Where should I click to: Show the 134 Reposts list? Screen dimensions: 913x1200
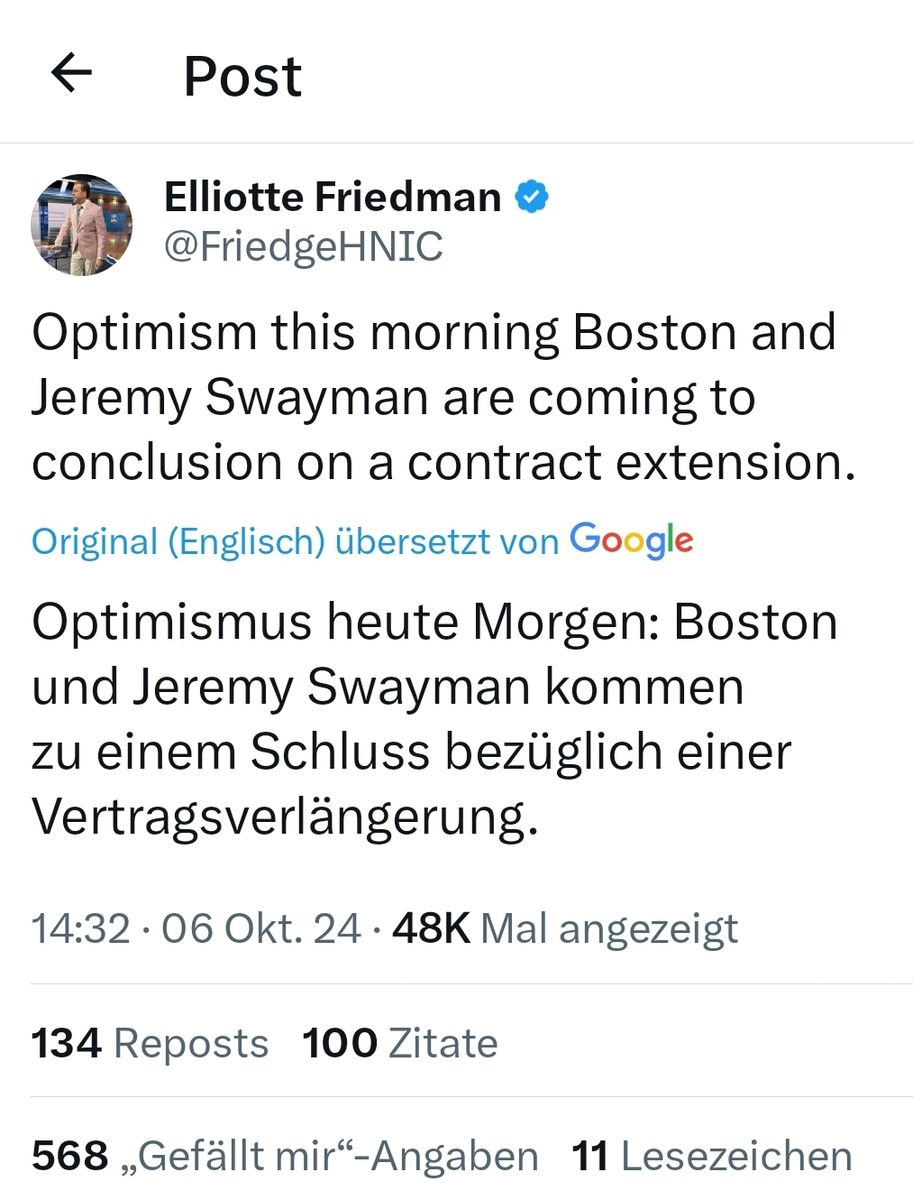click(150, 1044)
